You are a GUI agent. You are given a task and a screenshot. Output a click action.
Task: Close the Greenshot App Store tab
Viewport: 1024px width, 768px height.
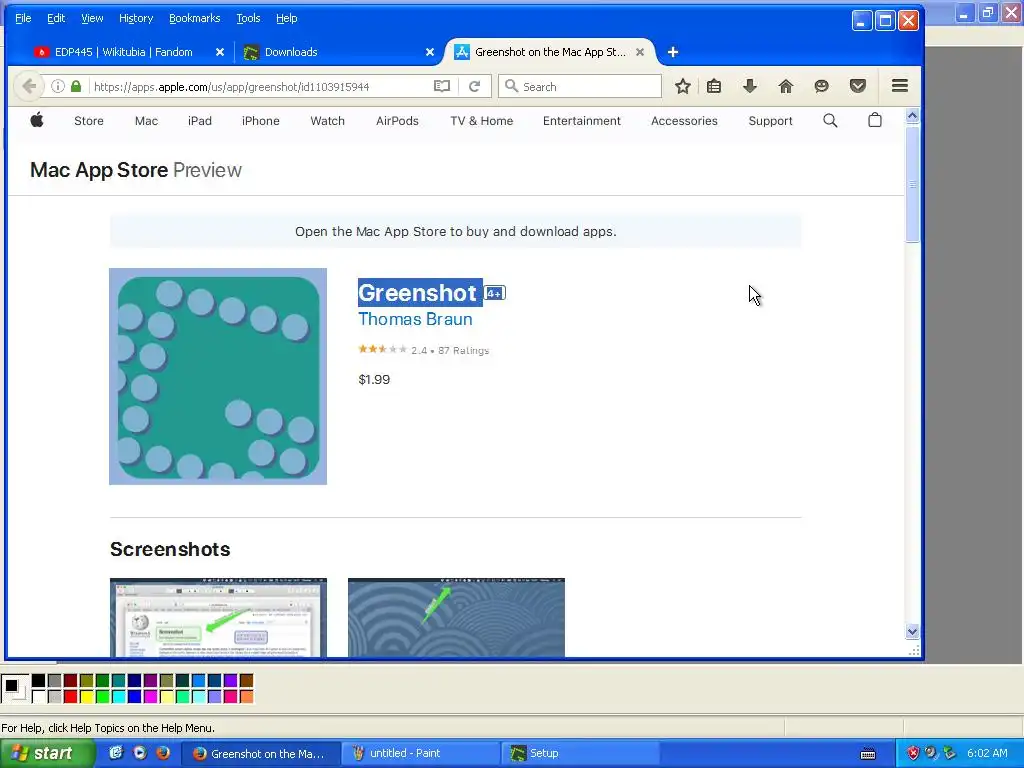640,52
